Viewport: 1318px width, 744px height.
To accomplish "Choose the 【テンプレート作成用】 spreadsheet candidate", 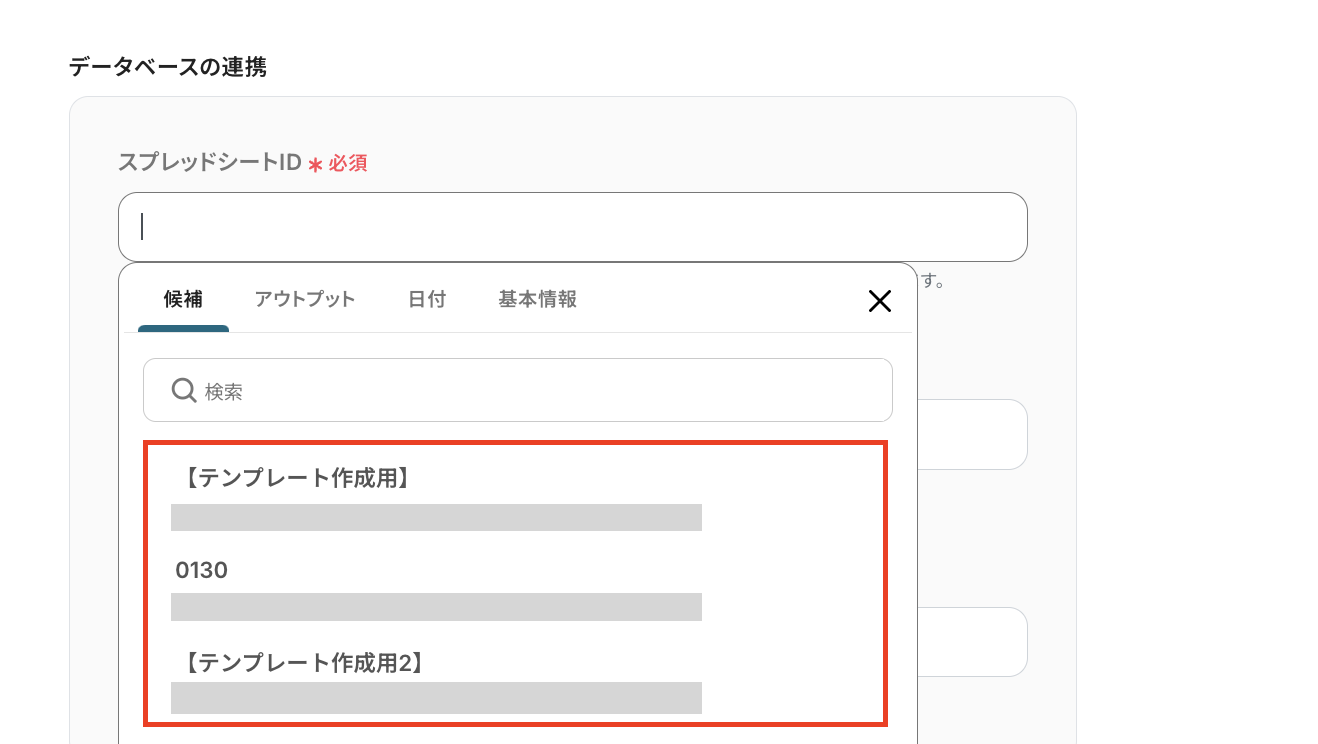I will (297, 479).
